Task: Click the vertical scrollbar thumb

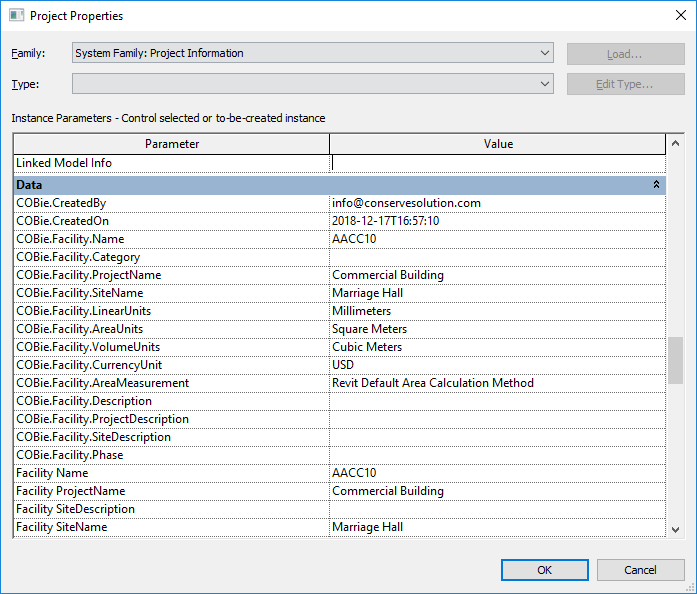Action: click(x=675, y=360)
